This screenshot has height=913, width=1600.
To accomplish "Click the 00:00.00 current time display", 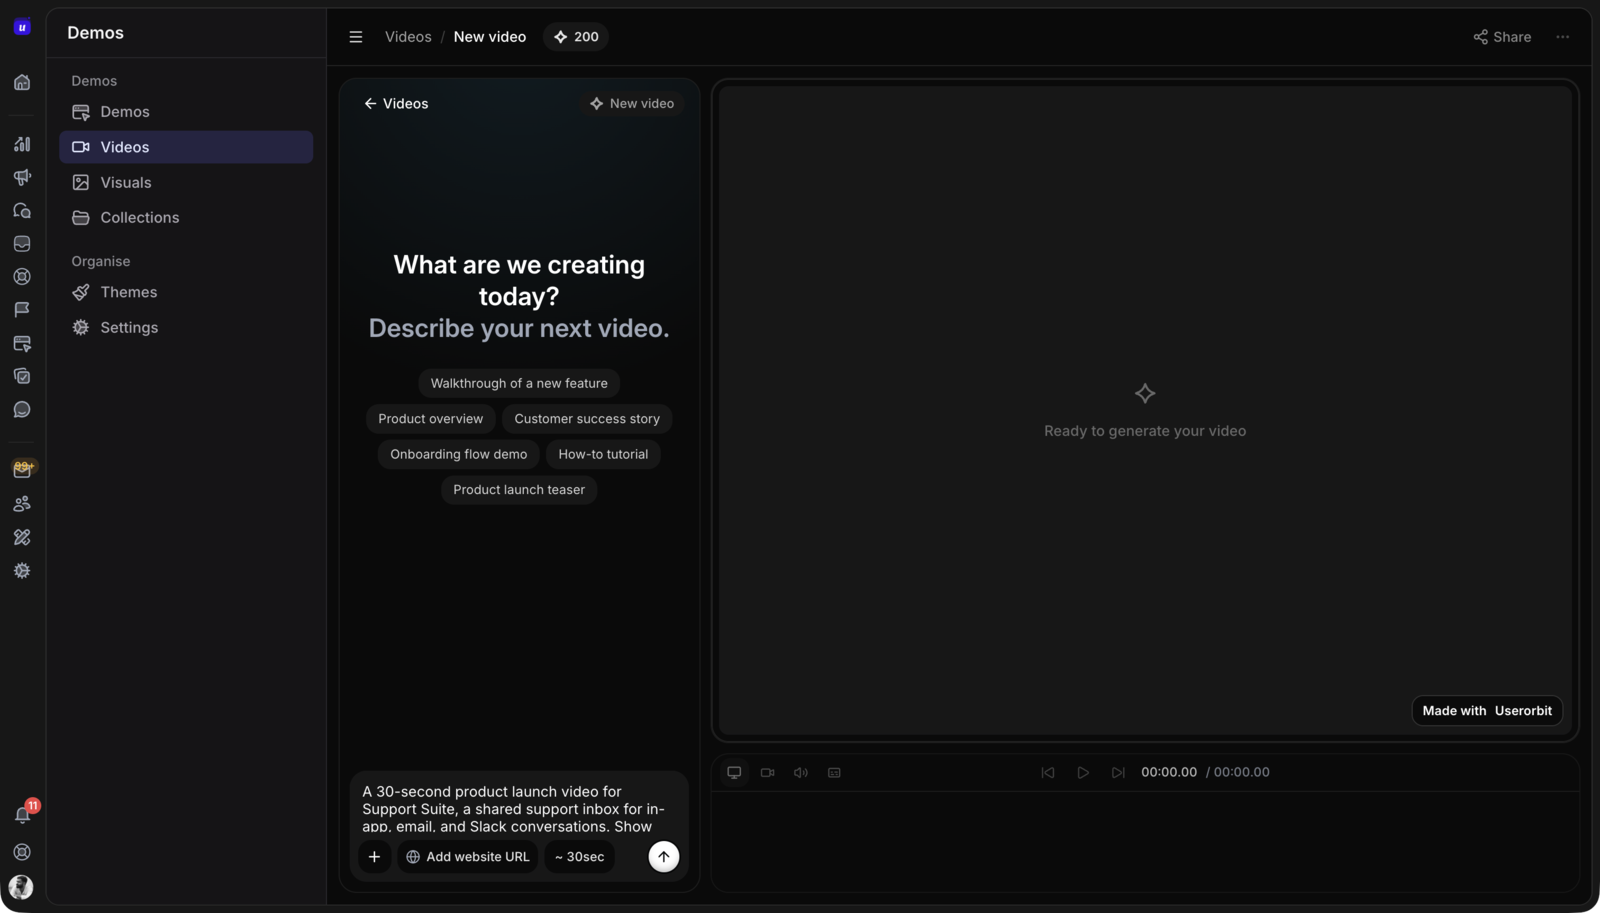I will tap(1169, 772).
